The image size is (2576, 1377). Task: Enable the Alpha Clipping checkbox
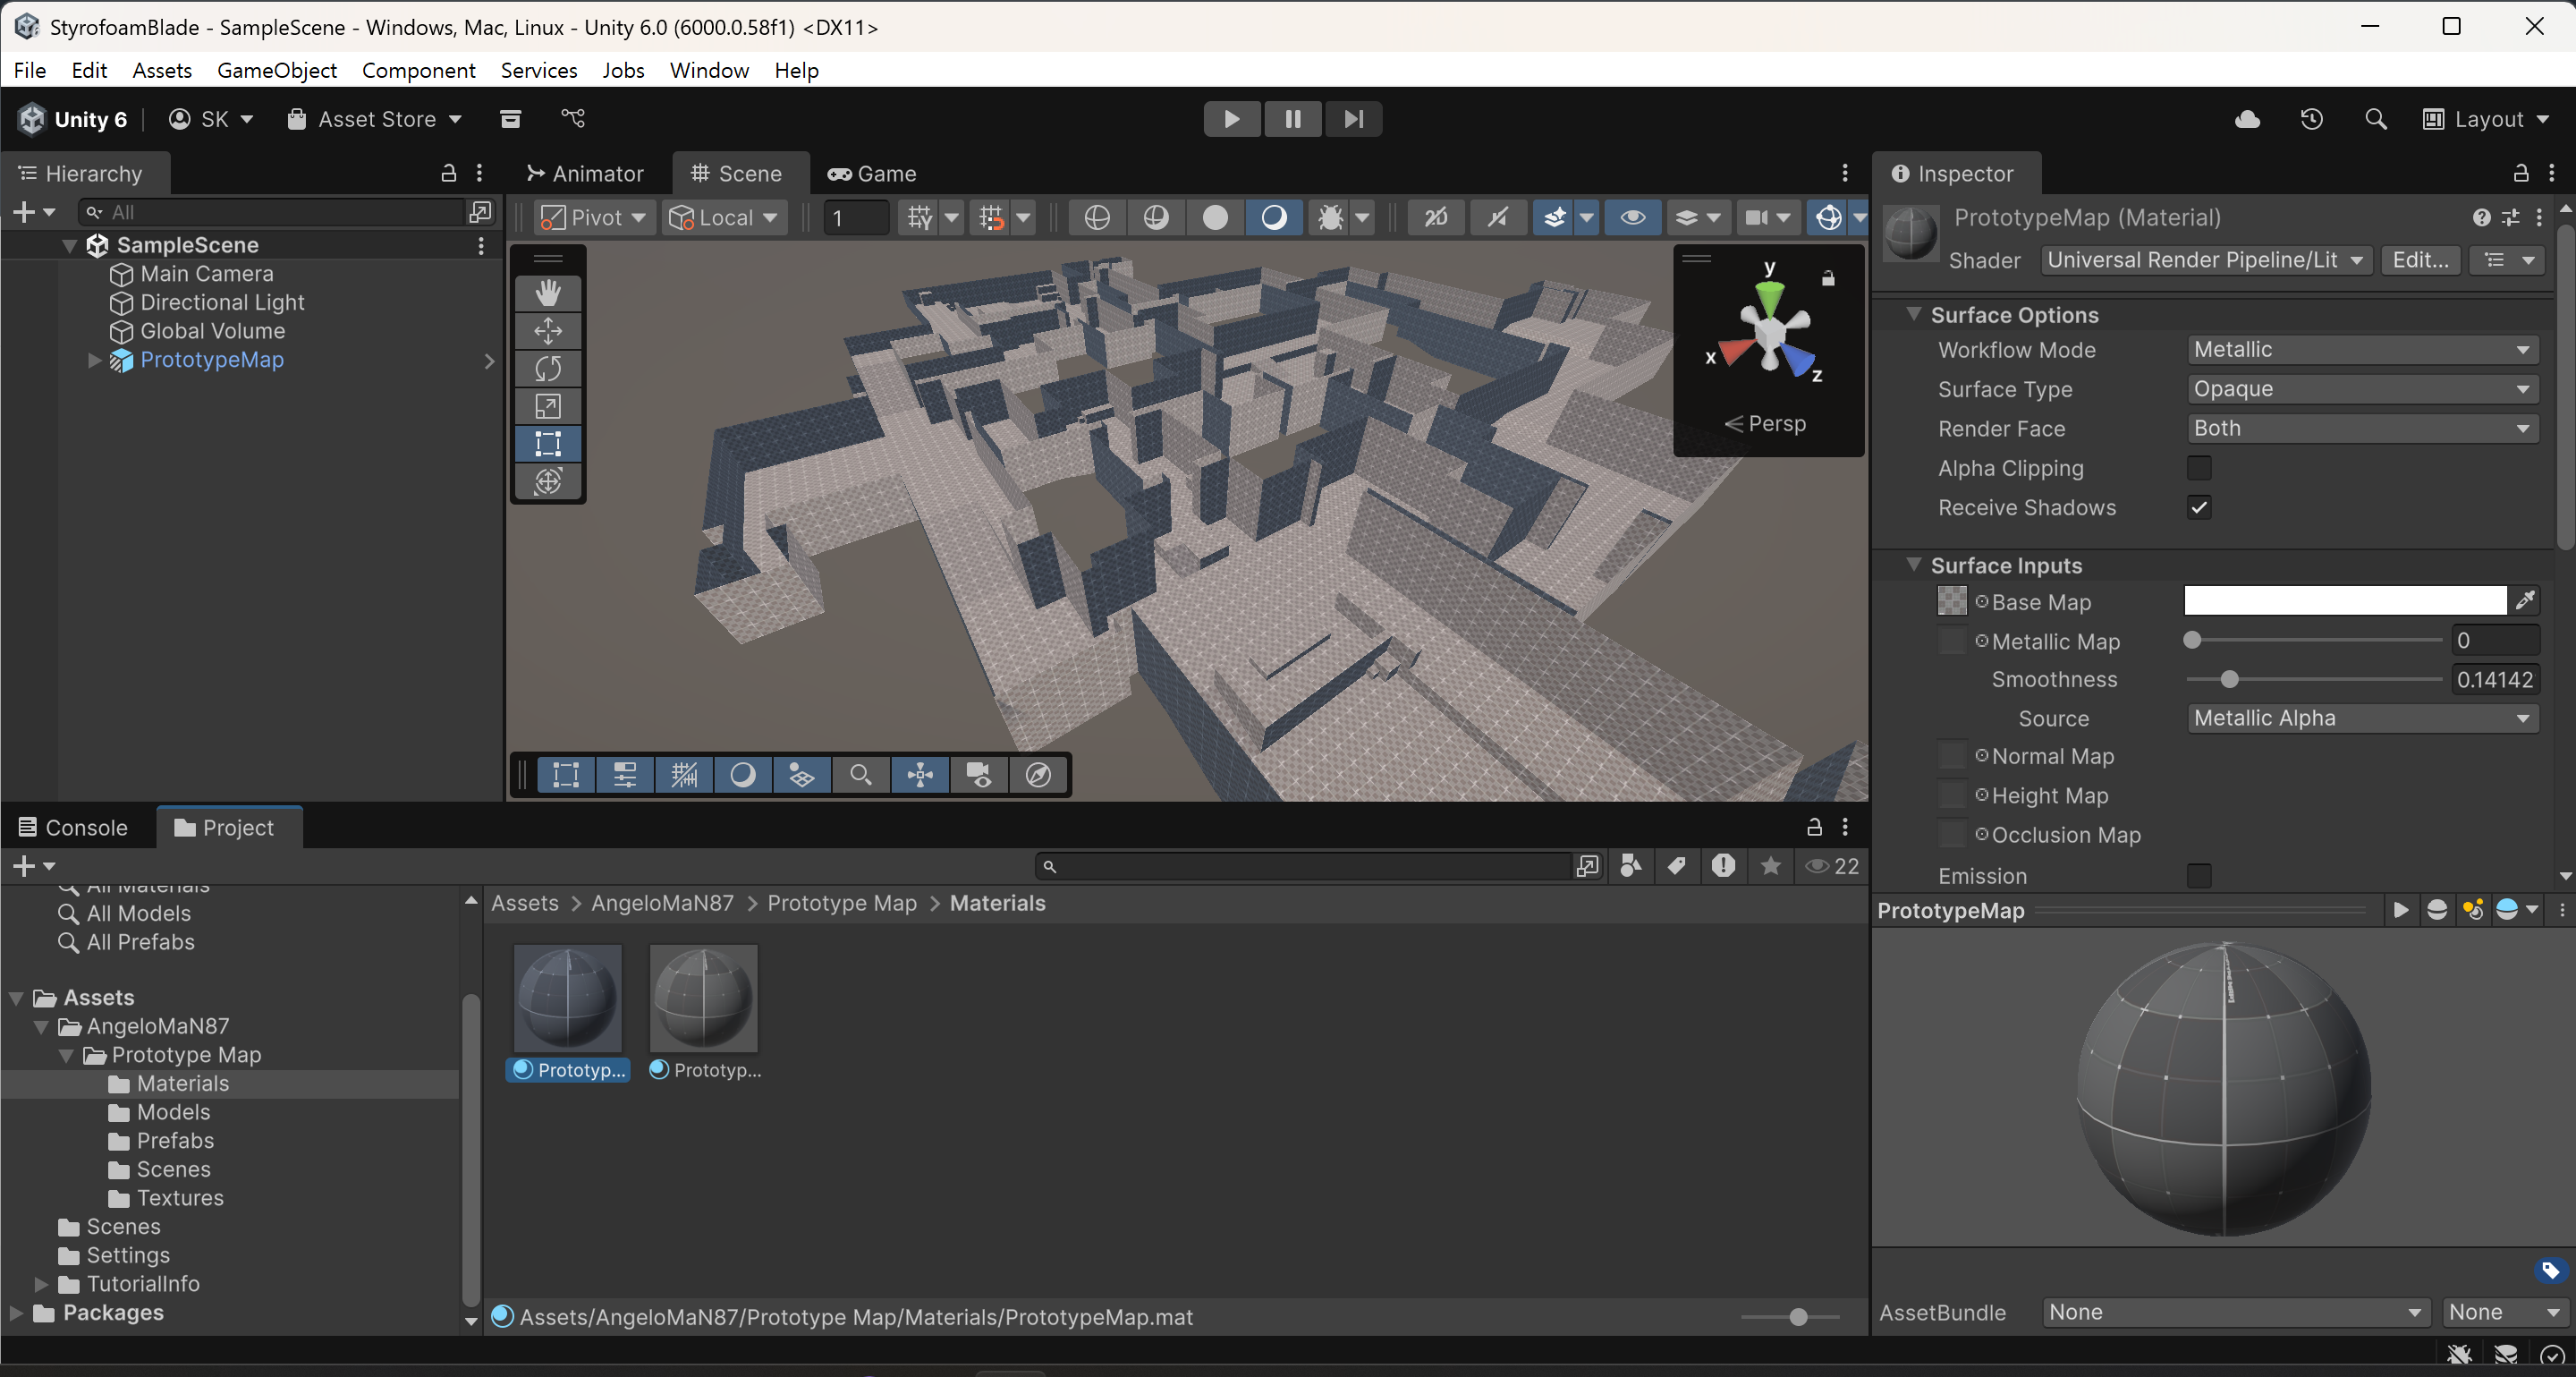click(2198, 468)
